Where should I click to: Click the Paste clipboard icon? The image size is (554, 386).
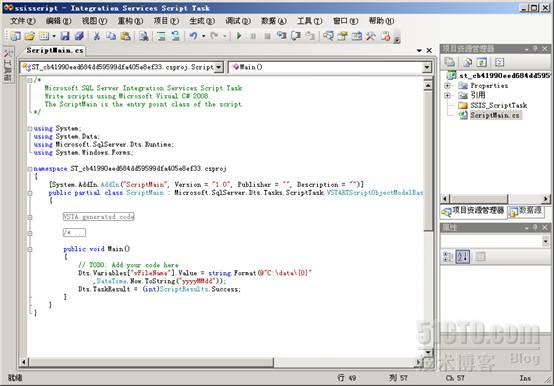(125, 36)
